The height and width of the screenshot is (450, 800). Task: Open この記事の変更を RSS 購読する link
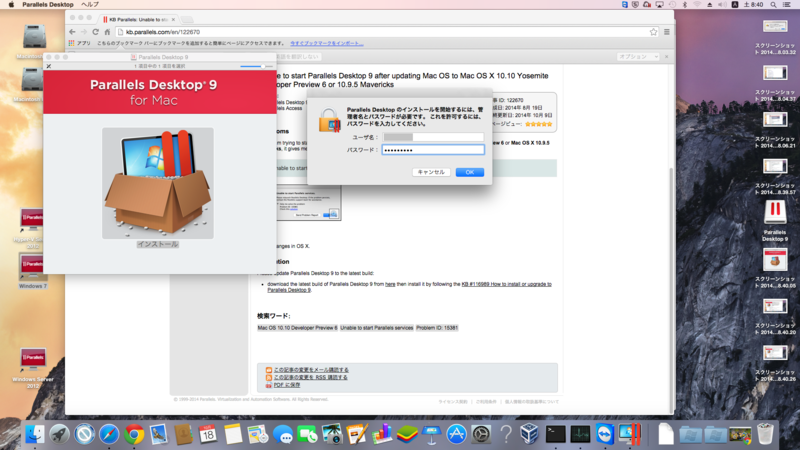coord(311,378)
